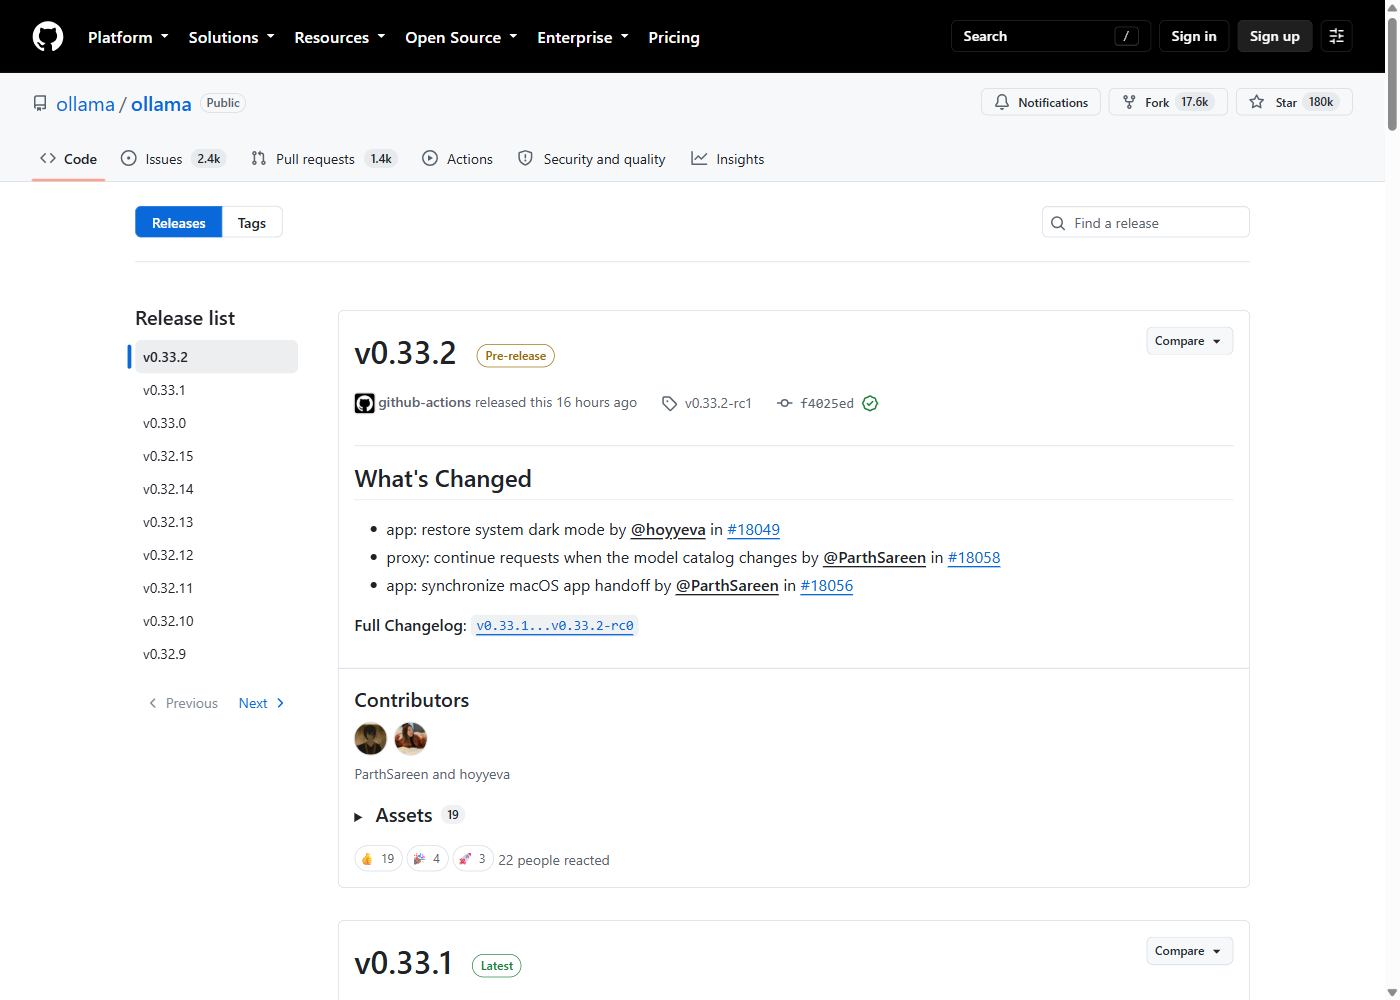1400x1000 pixels.
Task: Open the Issues tab
Action: pos(173,159)
